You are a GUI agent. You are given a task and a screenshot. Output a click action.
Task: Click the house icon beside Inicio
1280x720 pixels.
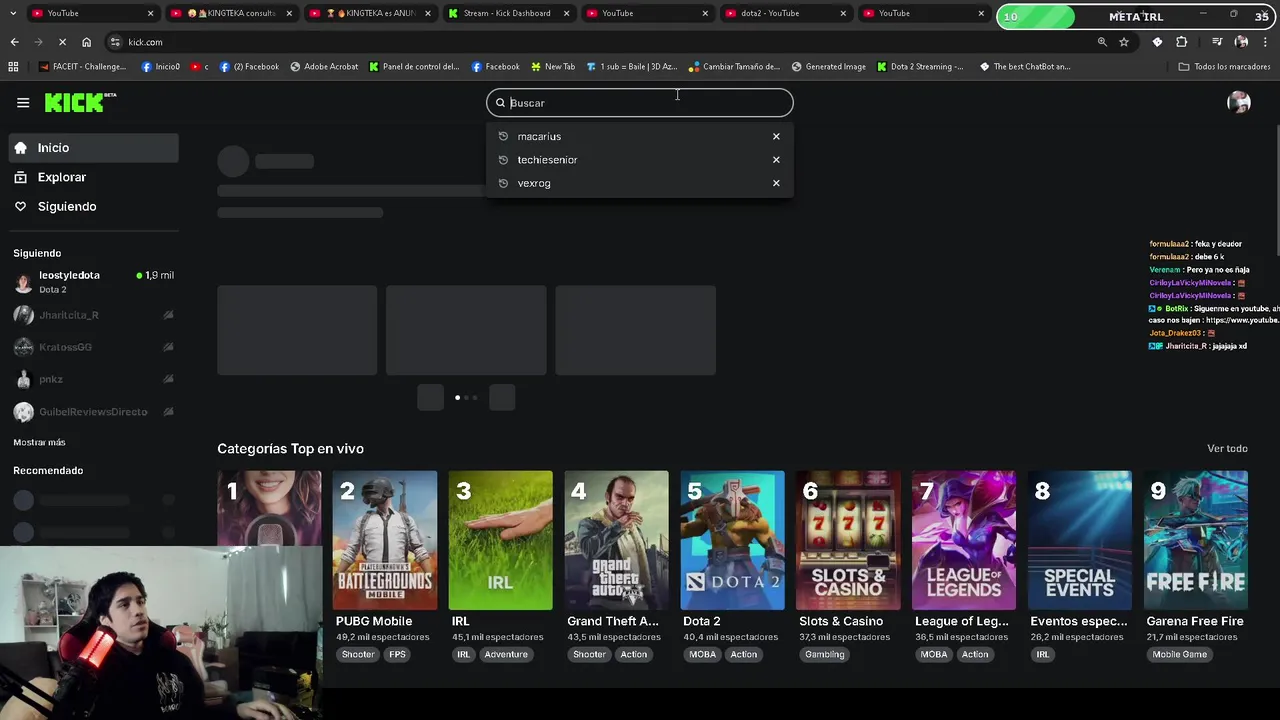pos(20,148)
